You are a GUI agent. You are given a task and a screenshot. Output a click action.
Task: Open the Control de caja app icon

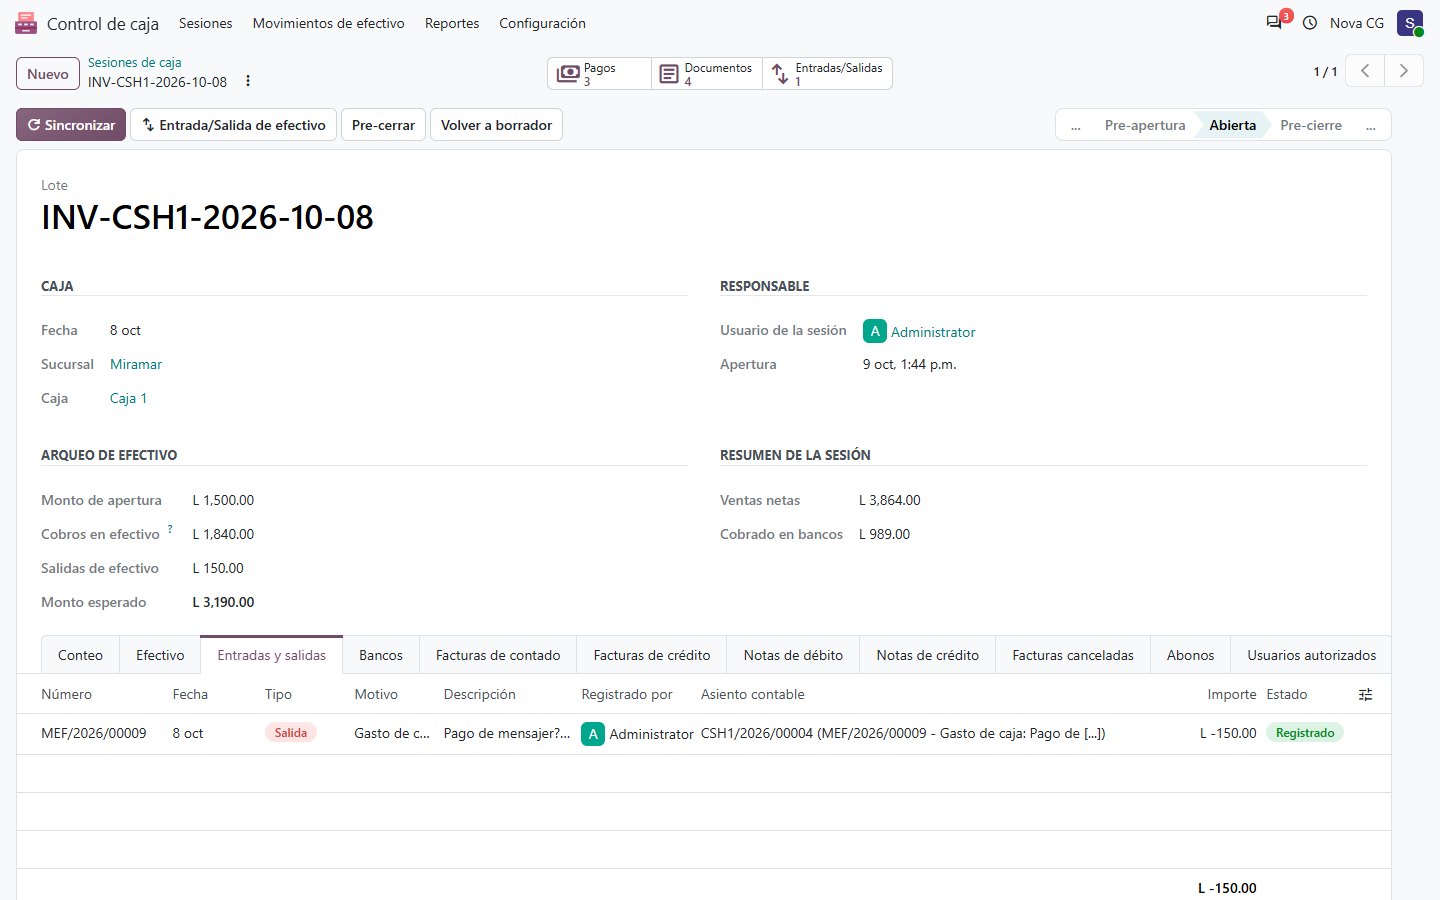coord(26,23)
